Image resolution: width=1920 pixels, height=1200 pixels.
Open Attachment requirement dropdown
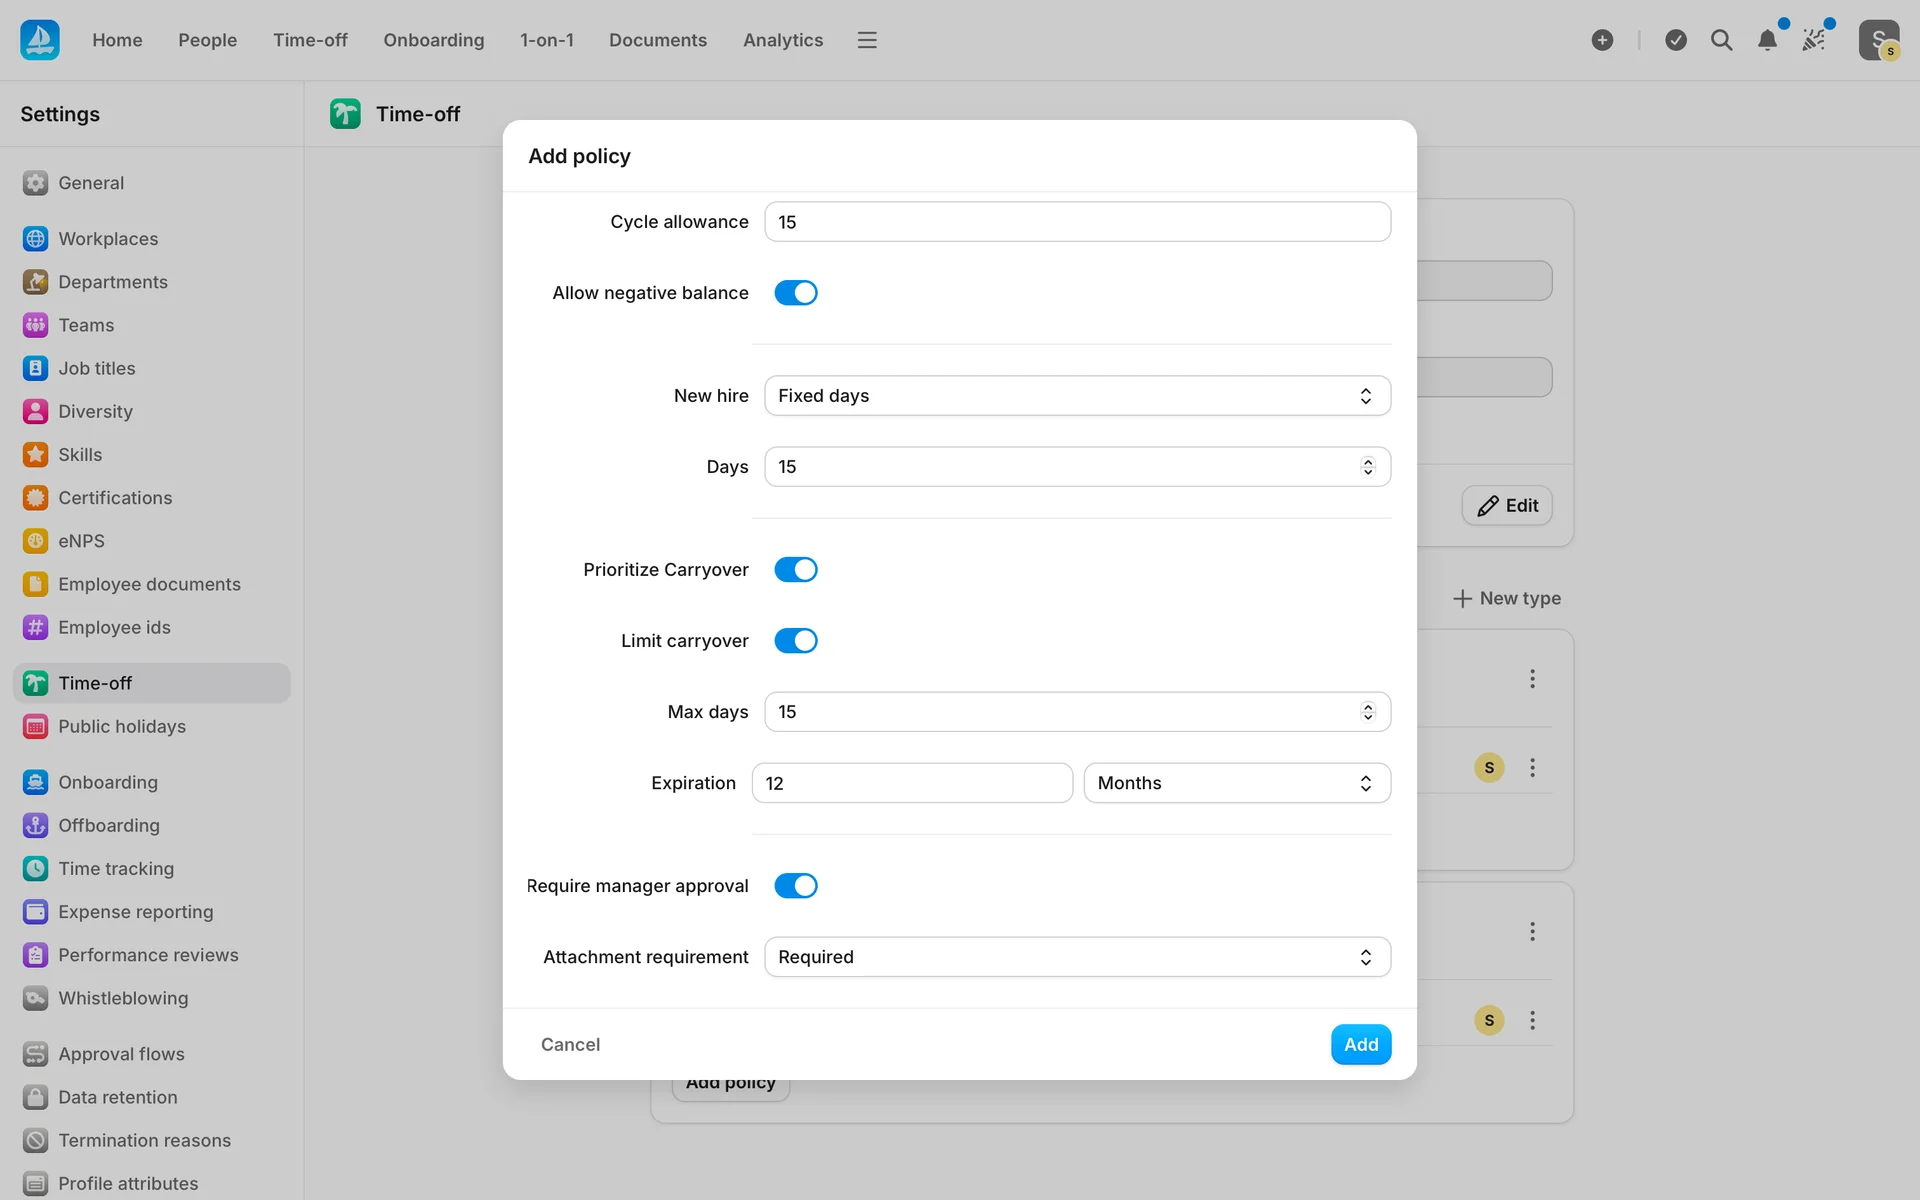tap(1077, 957)
